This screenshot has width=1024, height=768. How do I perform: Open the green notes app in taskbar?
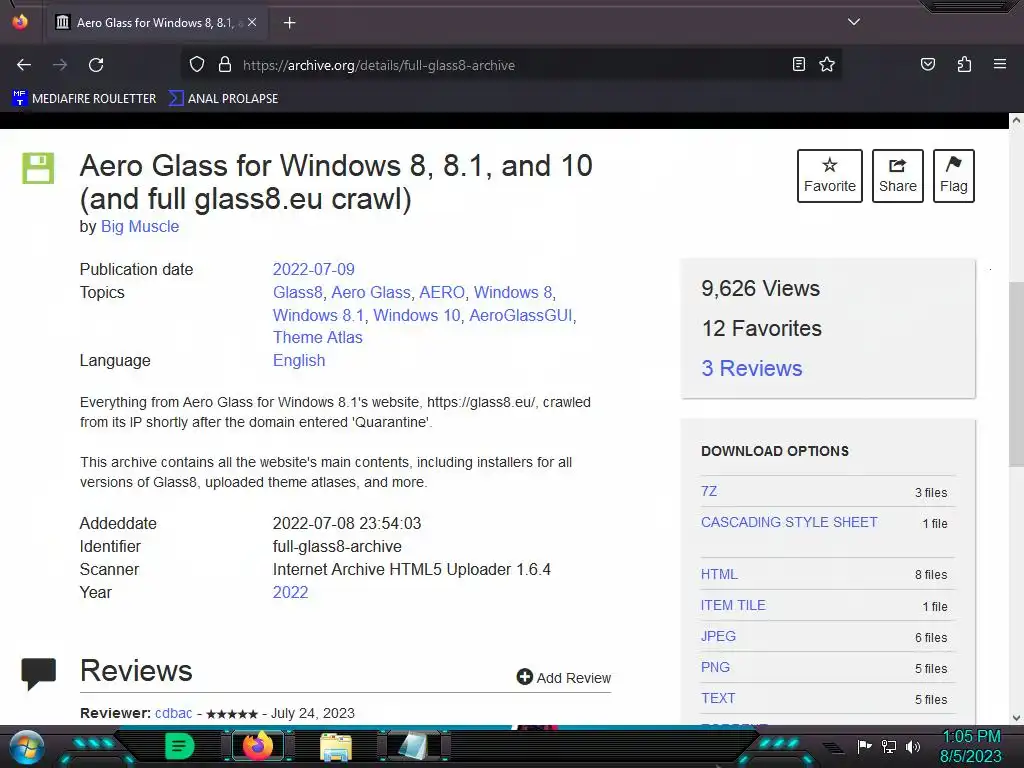click(x=179, y=746)
